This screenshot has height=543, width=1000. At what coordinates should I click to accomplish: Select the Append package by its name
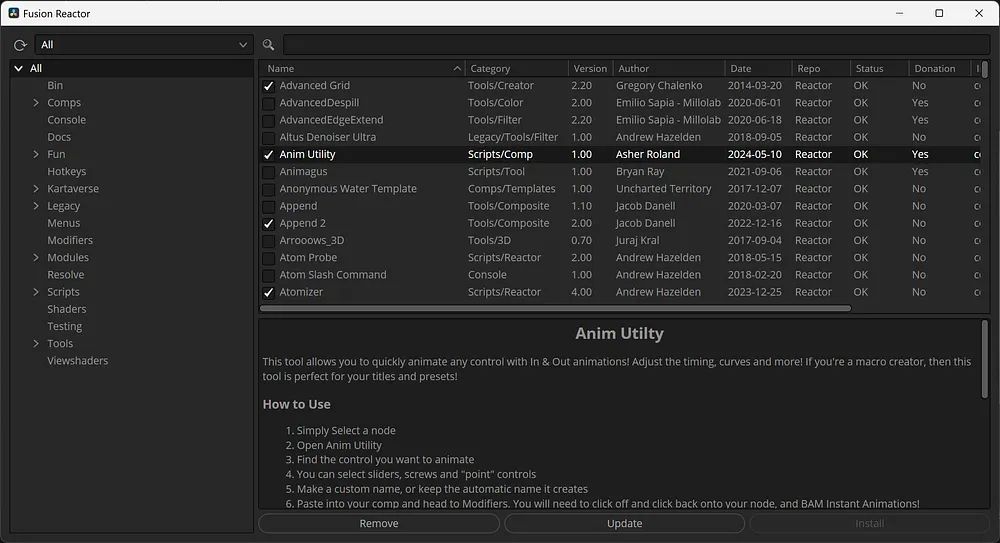298,206
